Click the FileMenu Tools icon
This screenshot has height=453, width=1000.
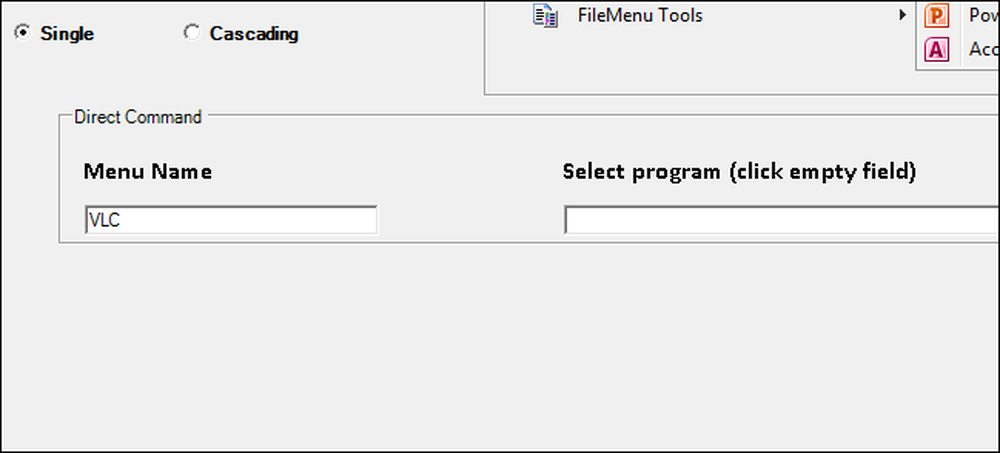click(545, 16)
